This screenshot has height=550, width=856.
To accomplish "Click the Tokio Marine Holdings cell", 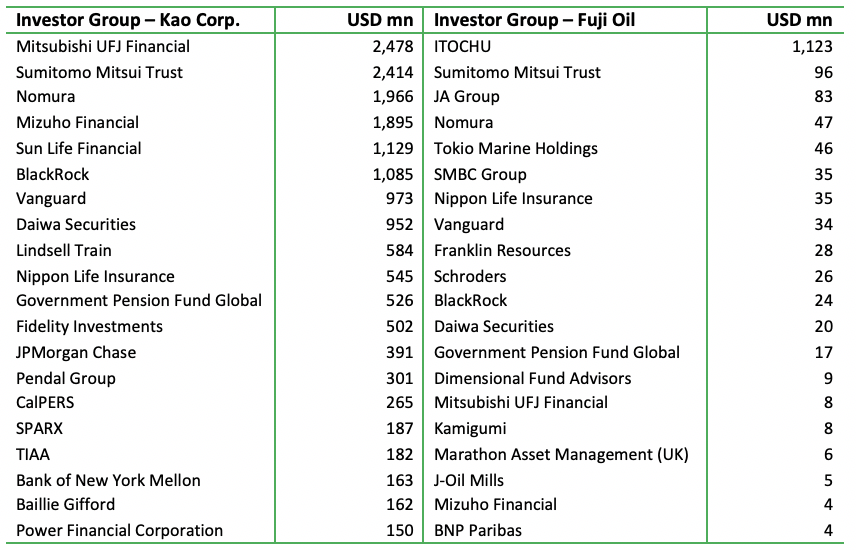I will [x=516, y=148].
